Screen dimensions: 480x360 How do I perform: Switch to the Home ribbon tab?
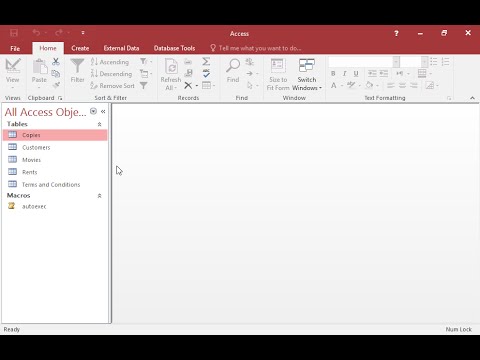[48, 48]
